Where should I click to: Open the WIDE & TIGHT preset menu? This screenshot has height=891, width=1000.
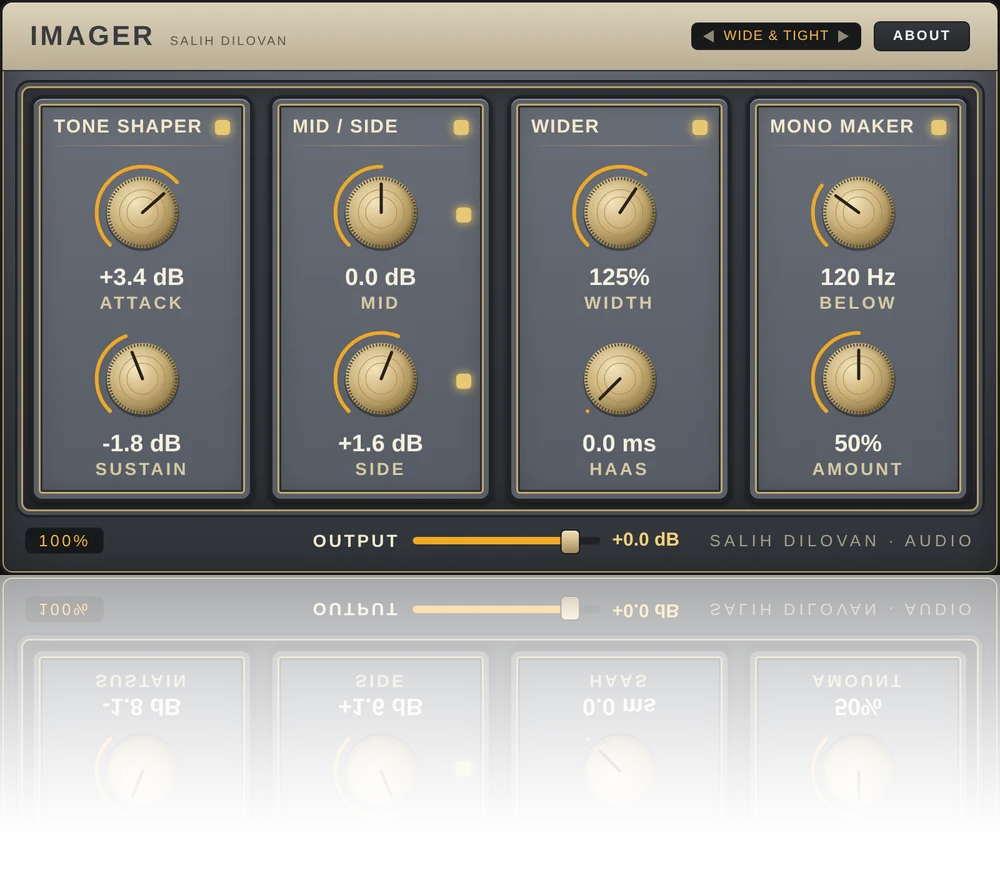tap(776, 36)
